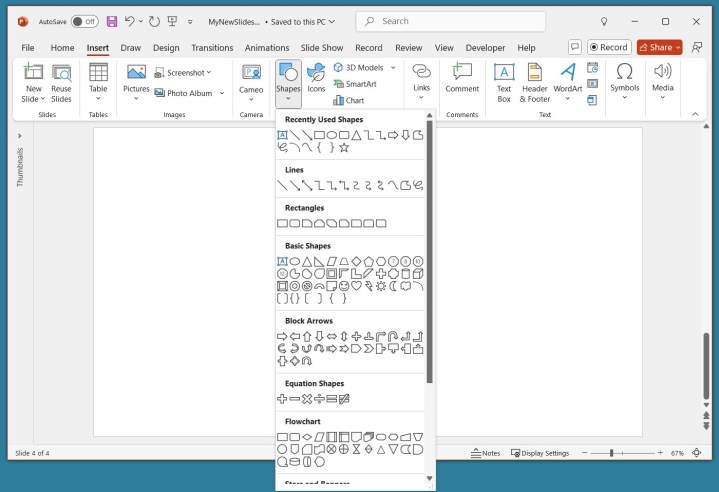The height and width of the screenshot is (492, 719).
Task: Choose the heart shape in Basic Shapes
Action: tap(356, 286)
